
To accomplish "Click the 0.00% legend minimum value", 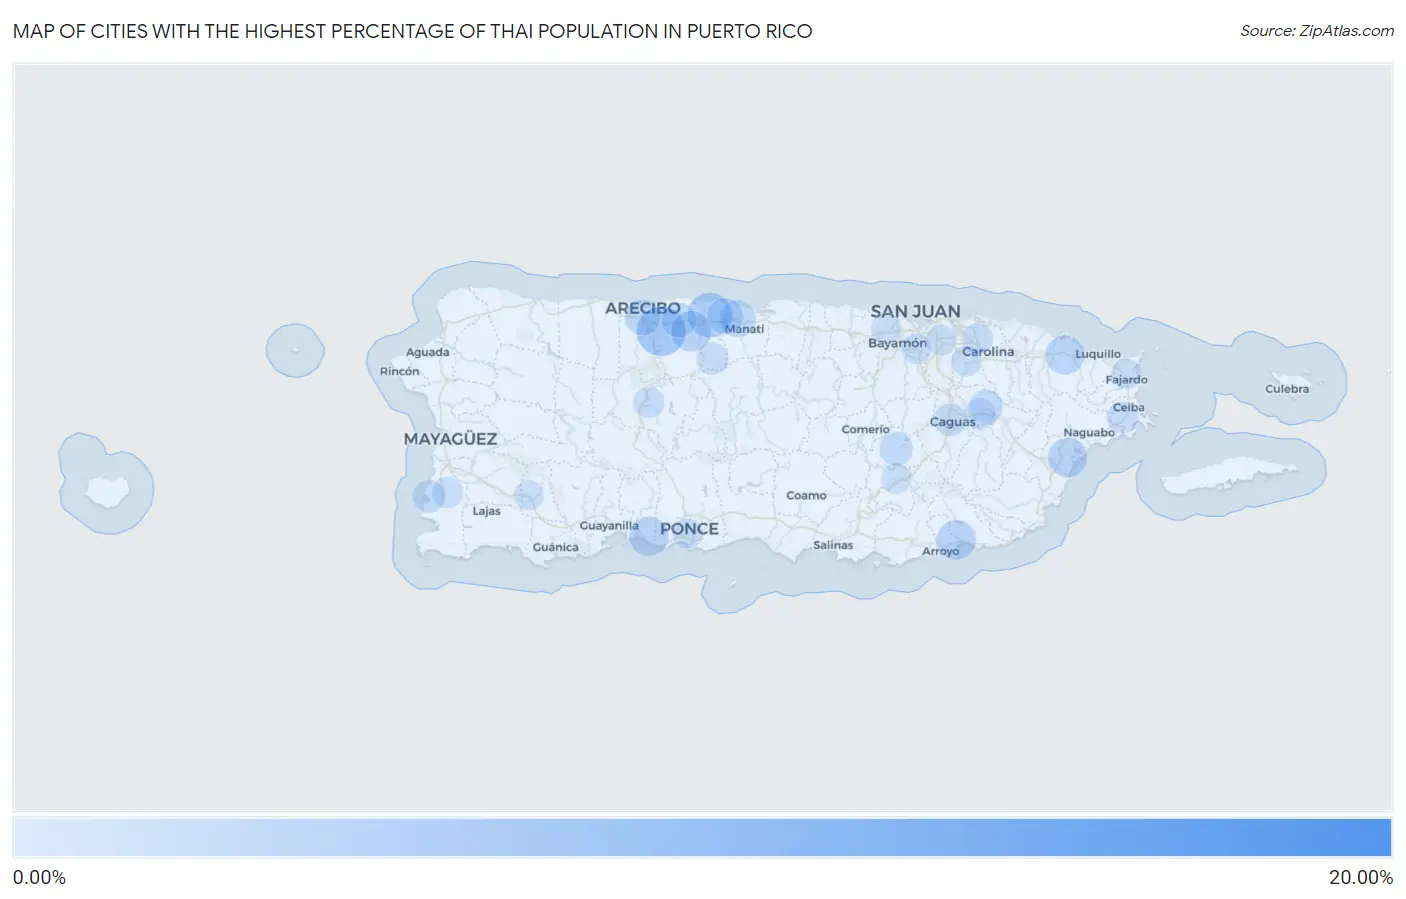I will pyautogui.click(x=39, y=878).
